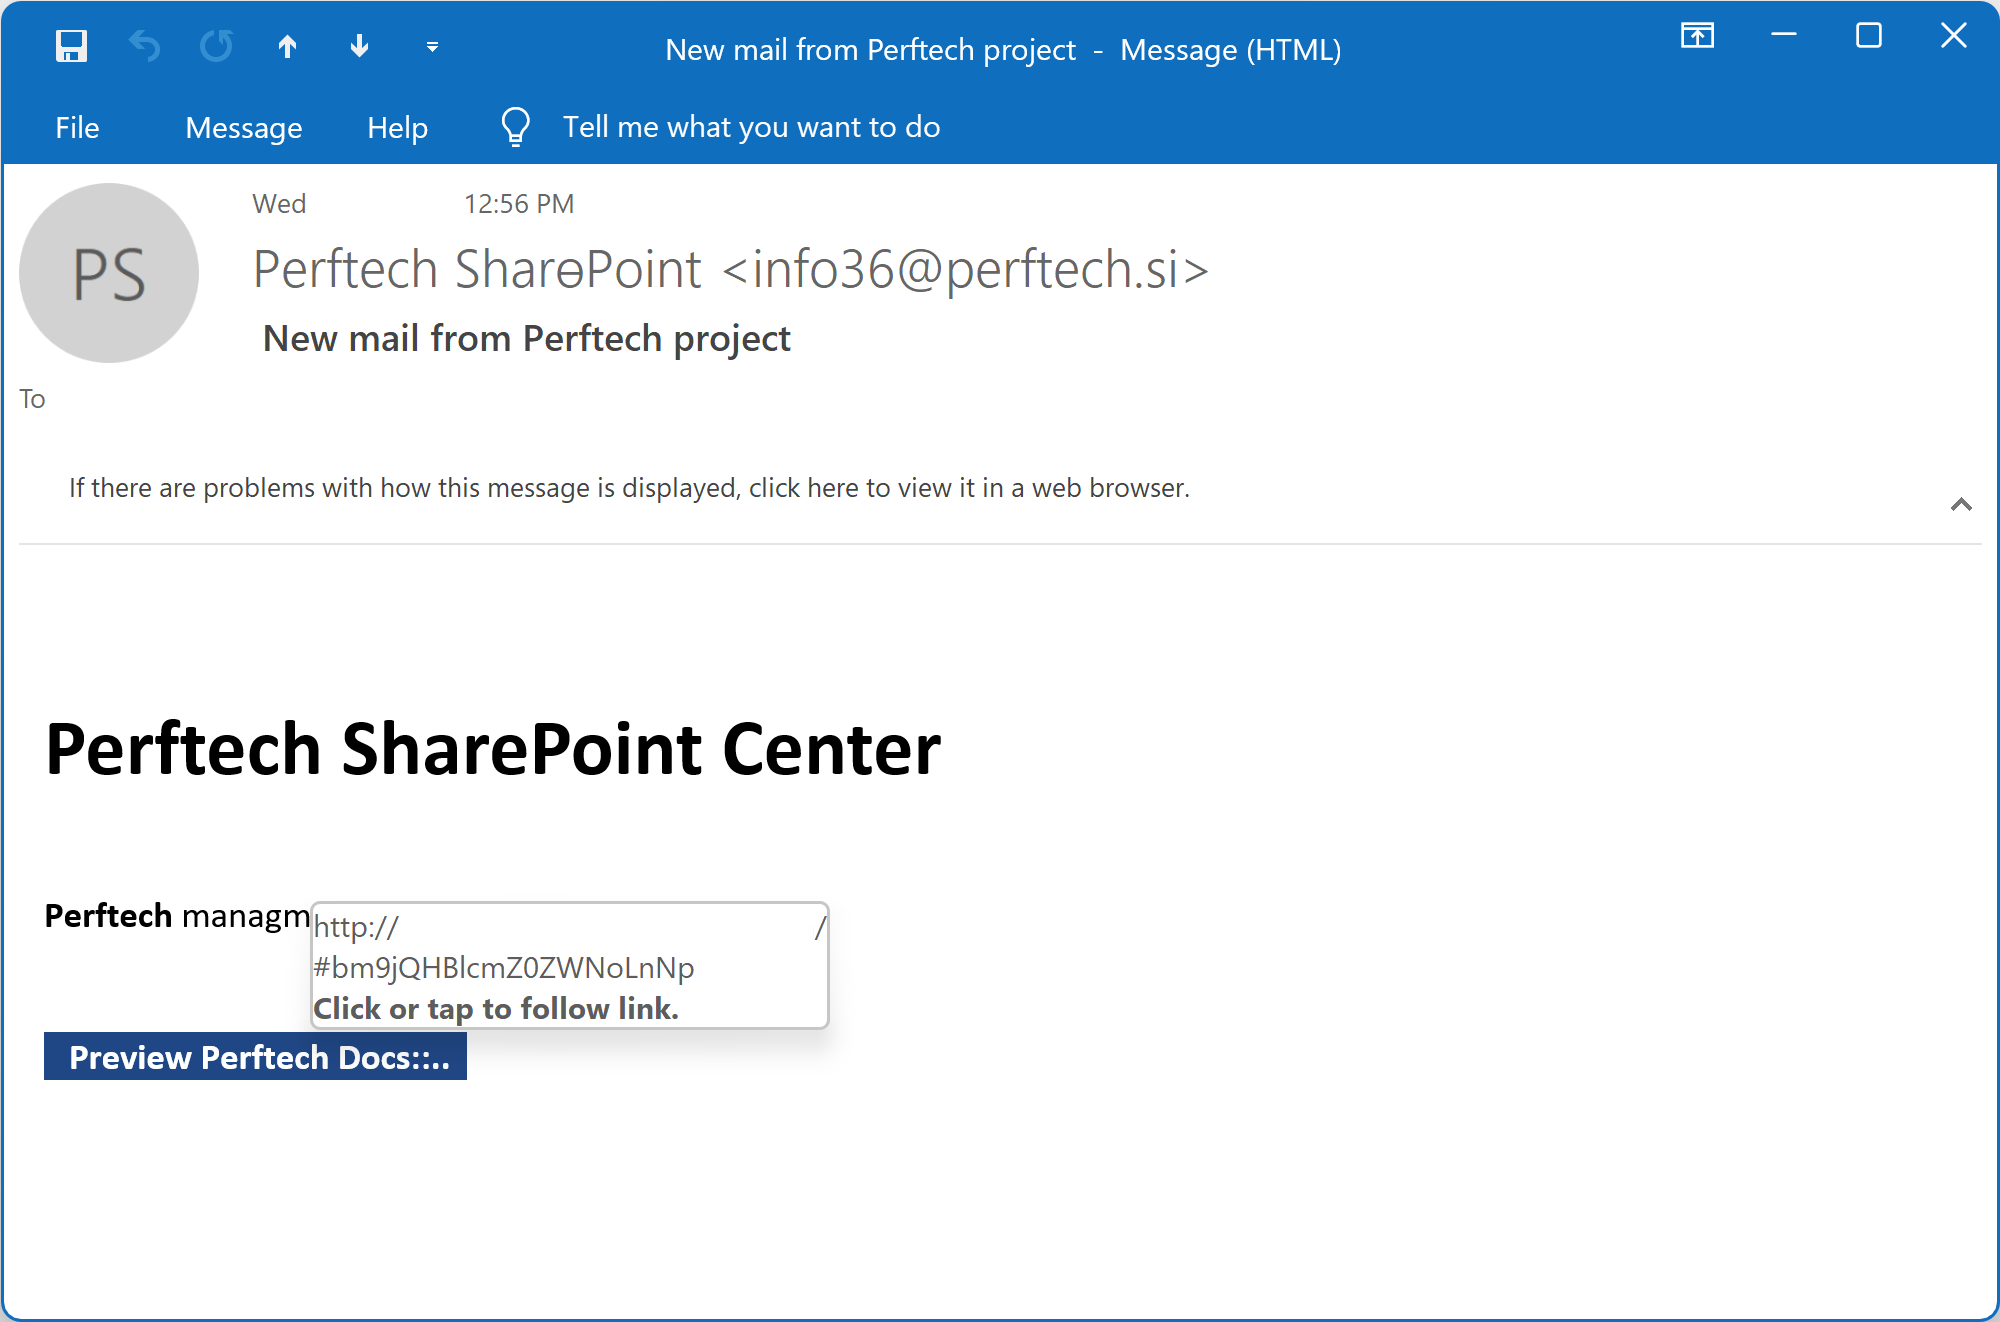Click the Tell me what you want field
The height and width of the screenshot is (1322, 2000).
point(751,127)
